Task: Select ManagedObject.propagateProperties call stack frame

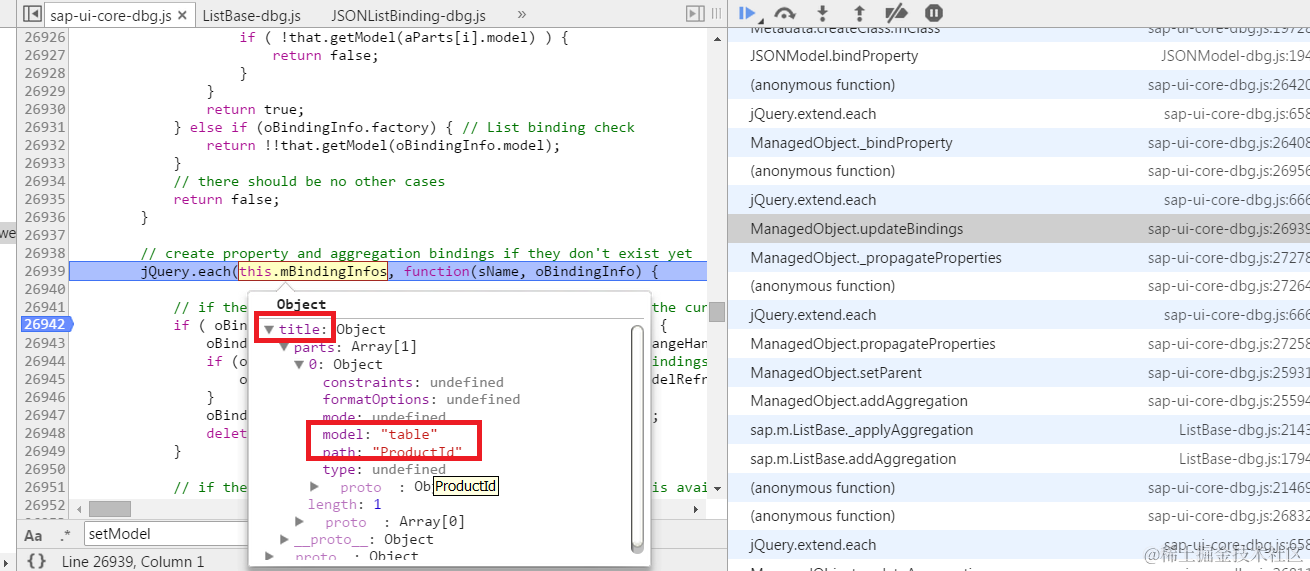Action: [1019, 344]
